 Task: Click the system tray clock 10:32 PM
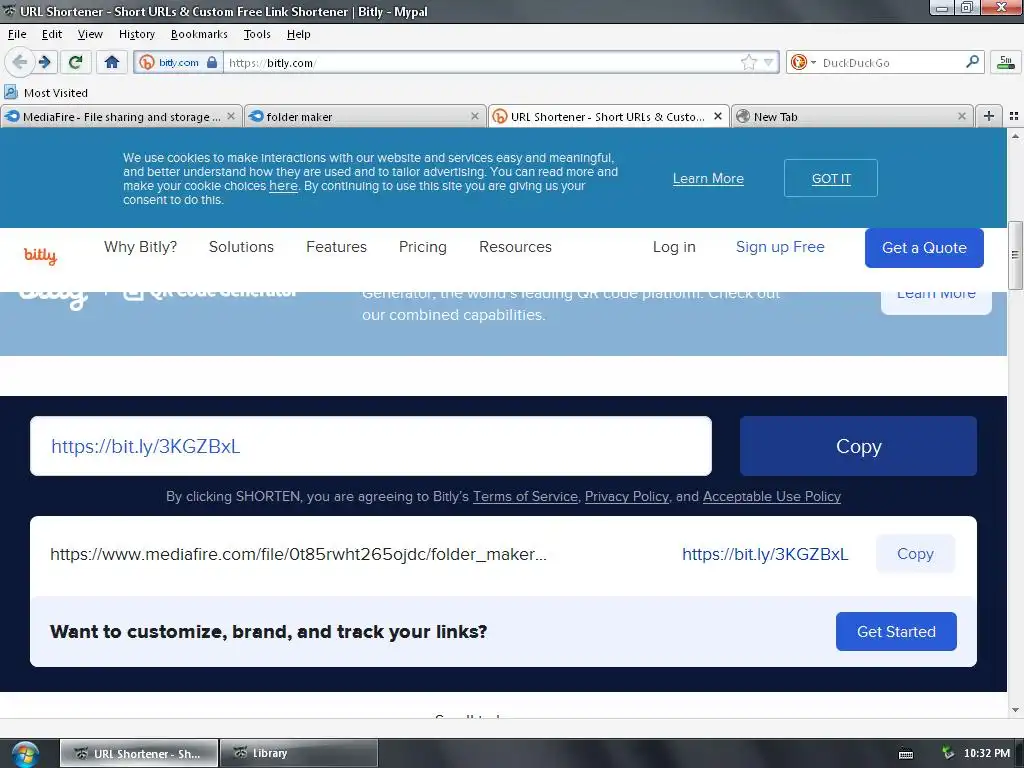coord(986,753)
